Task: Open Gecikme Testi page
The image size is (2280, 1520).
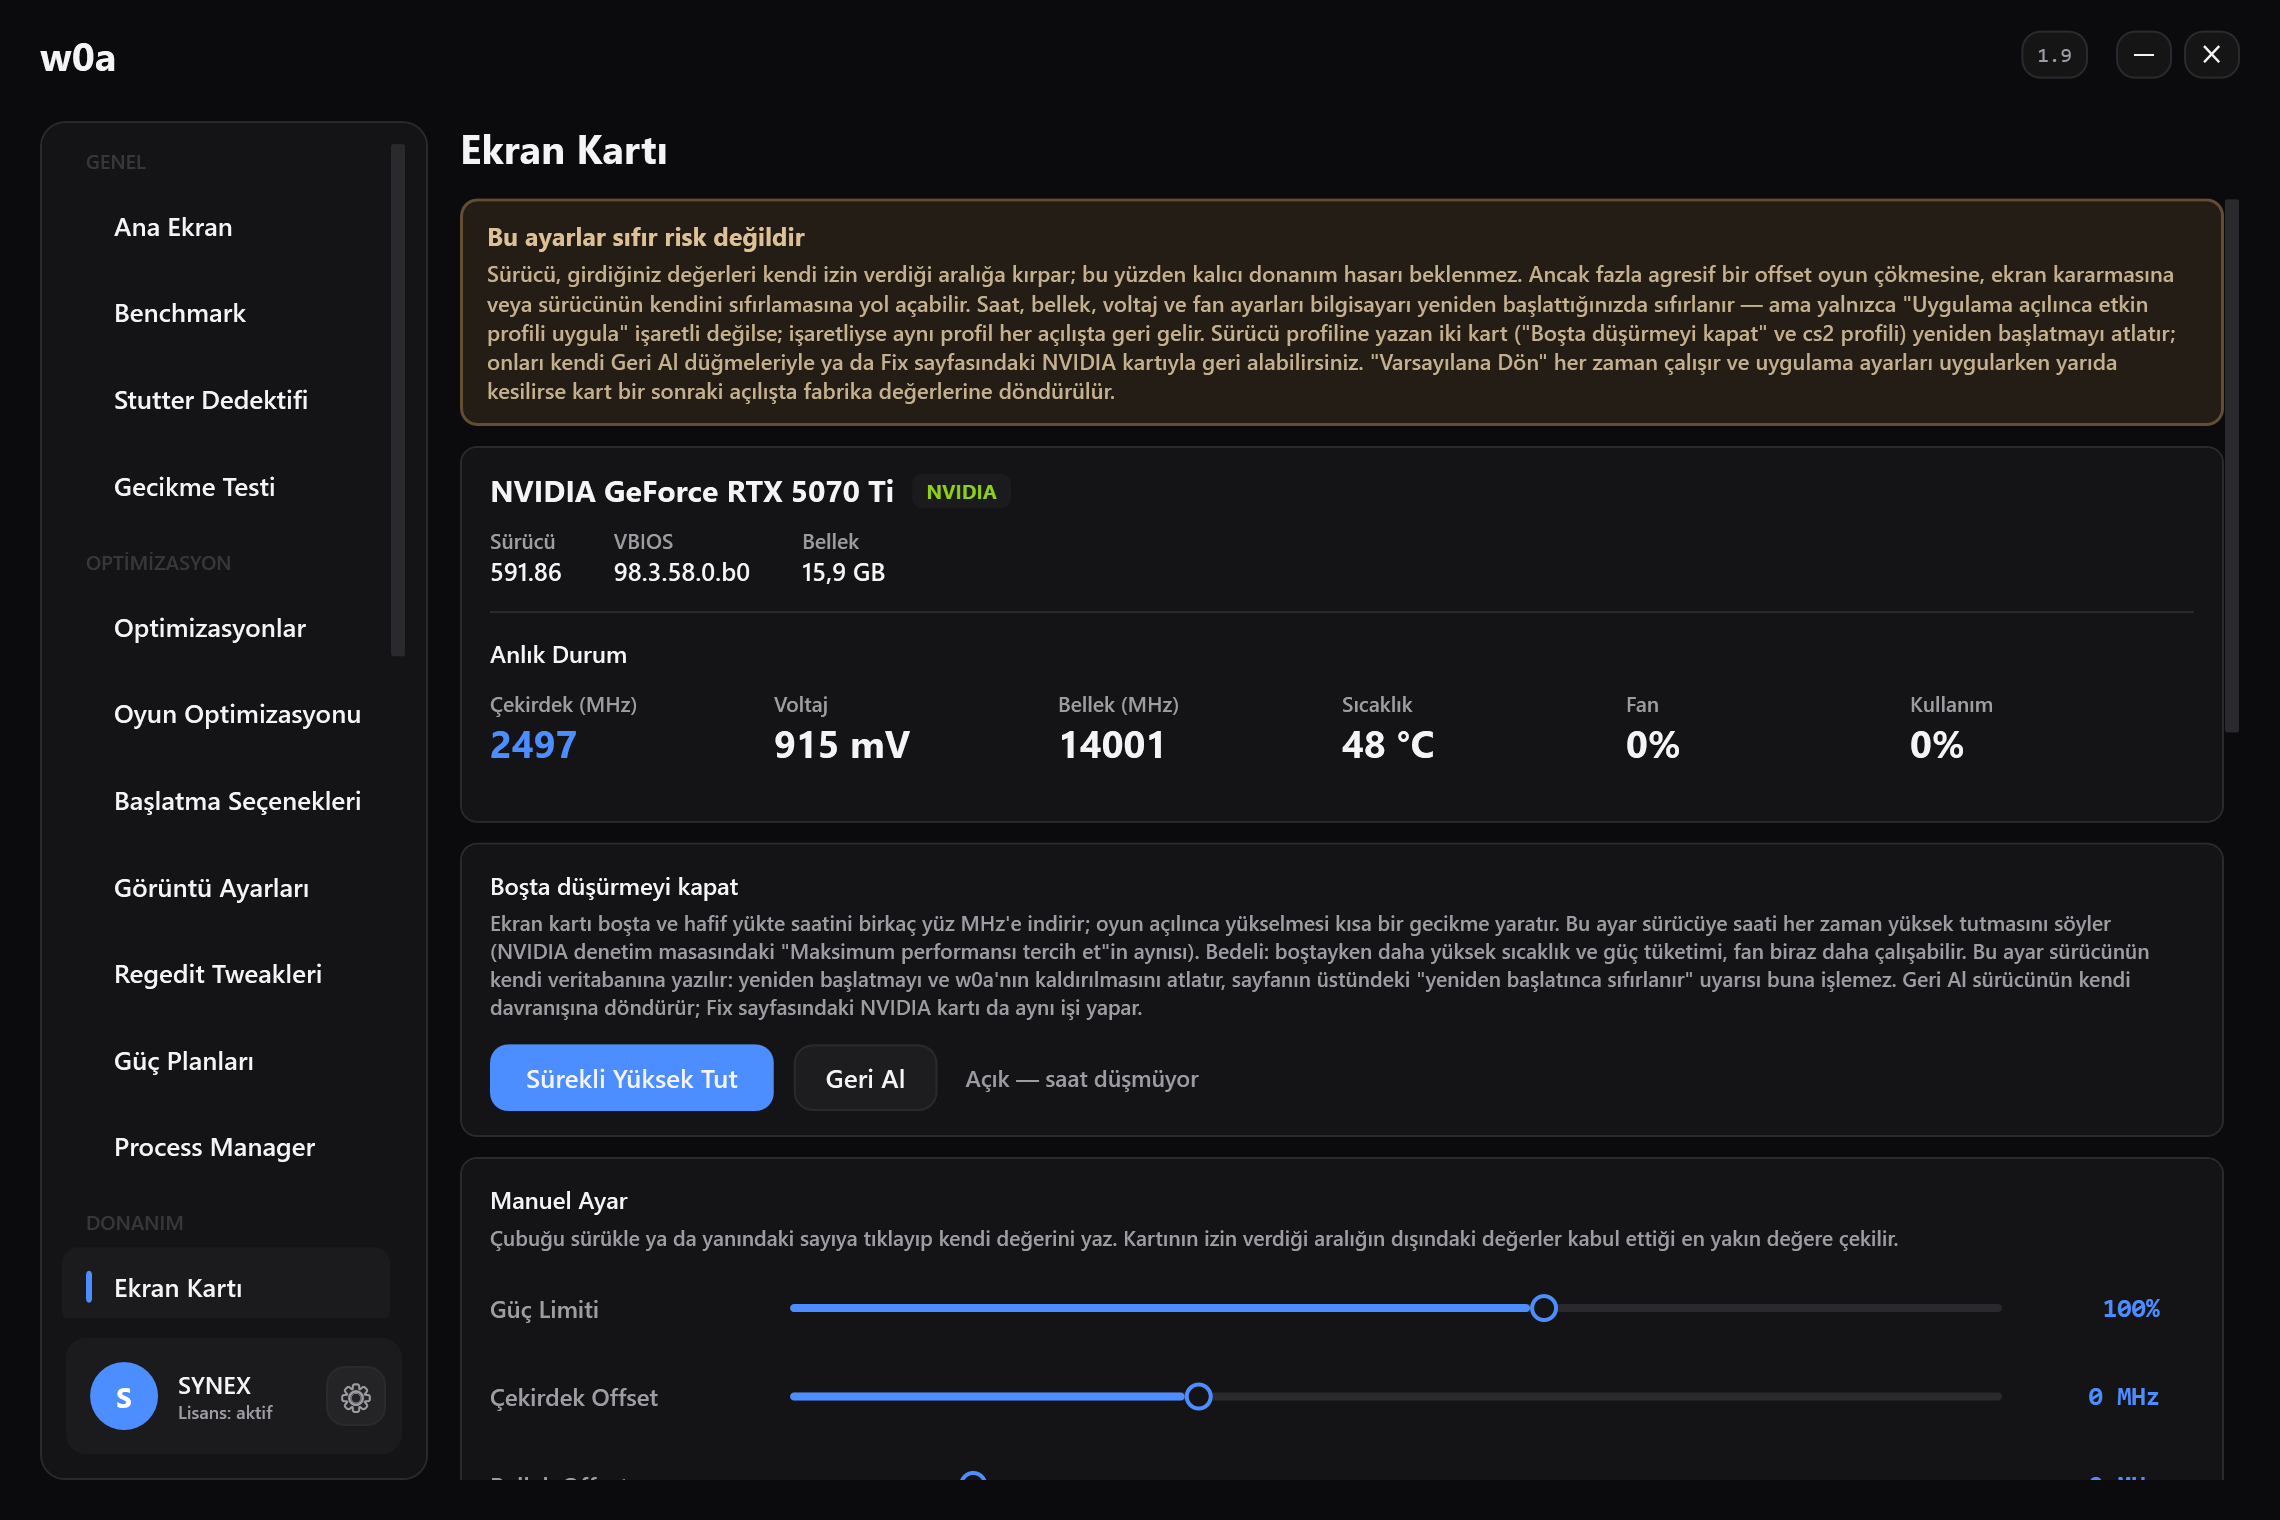Action: (x=226, y=487)
